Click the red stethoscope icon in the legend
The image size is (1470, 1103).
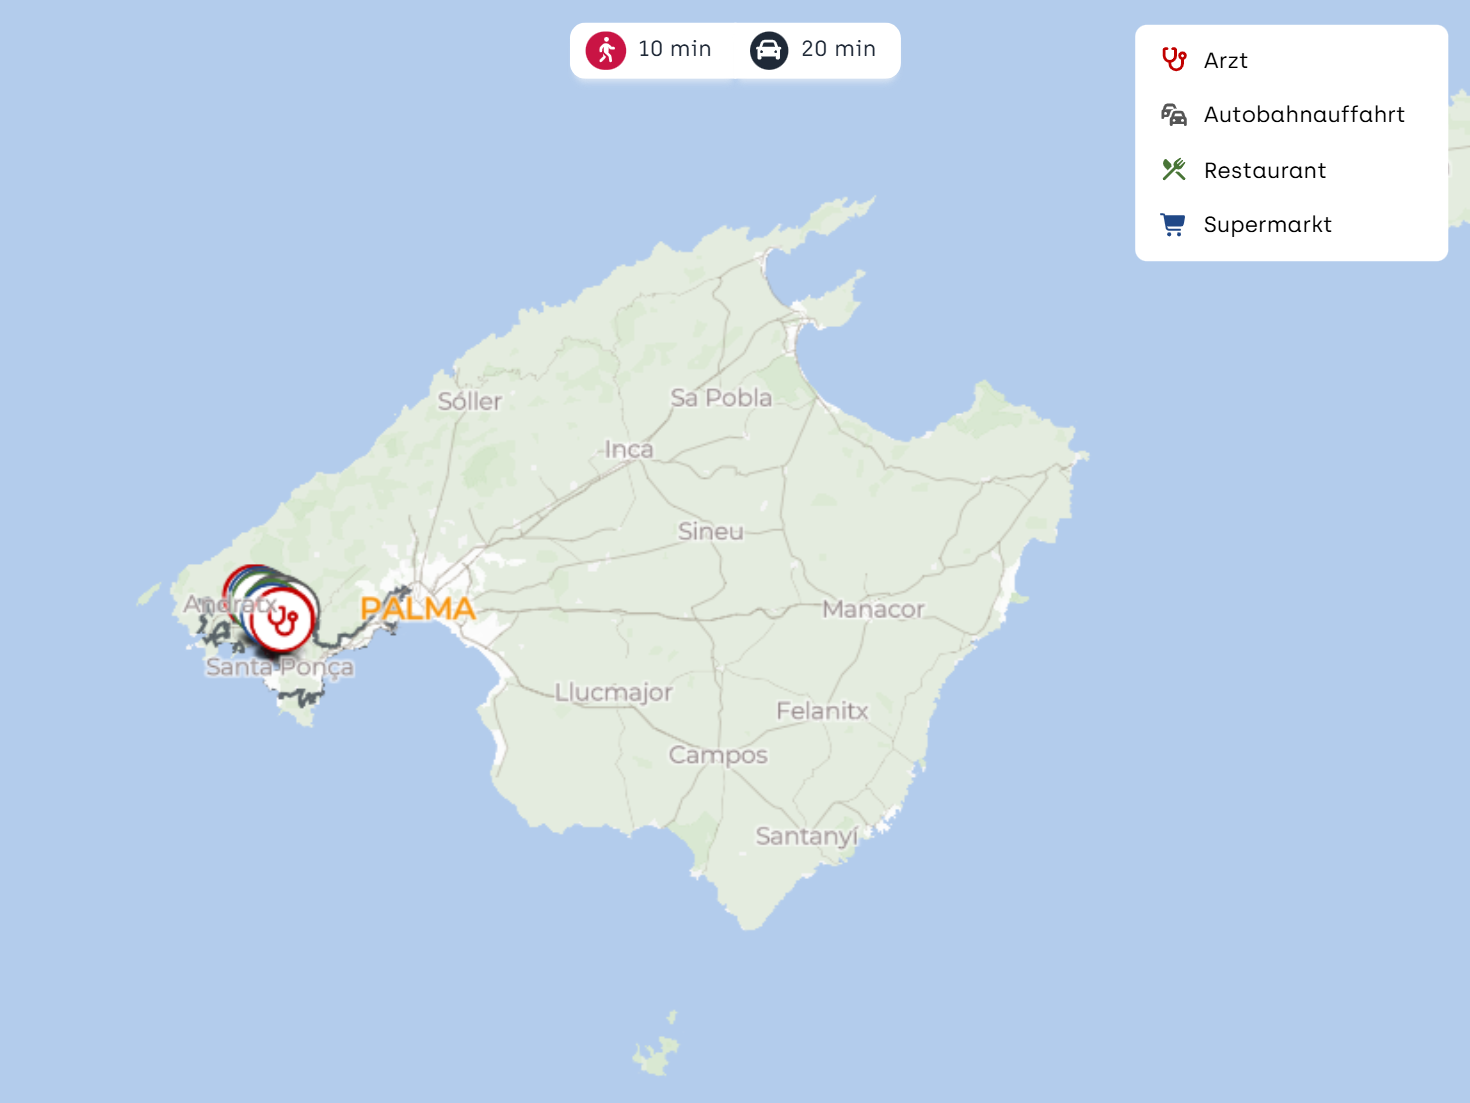coord(1174,60)
